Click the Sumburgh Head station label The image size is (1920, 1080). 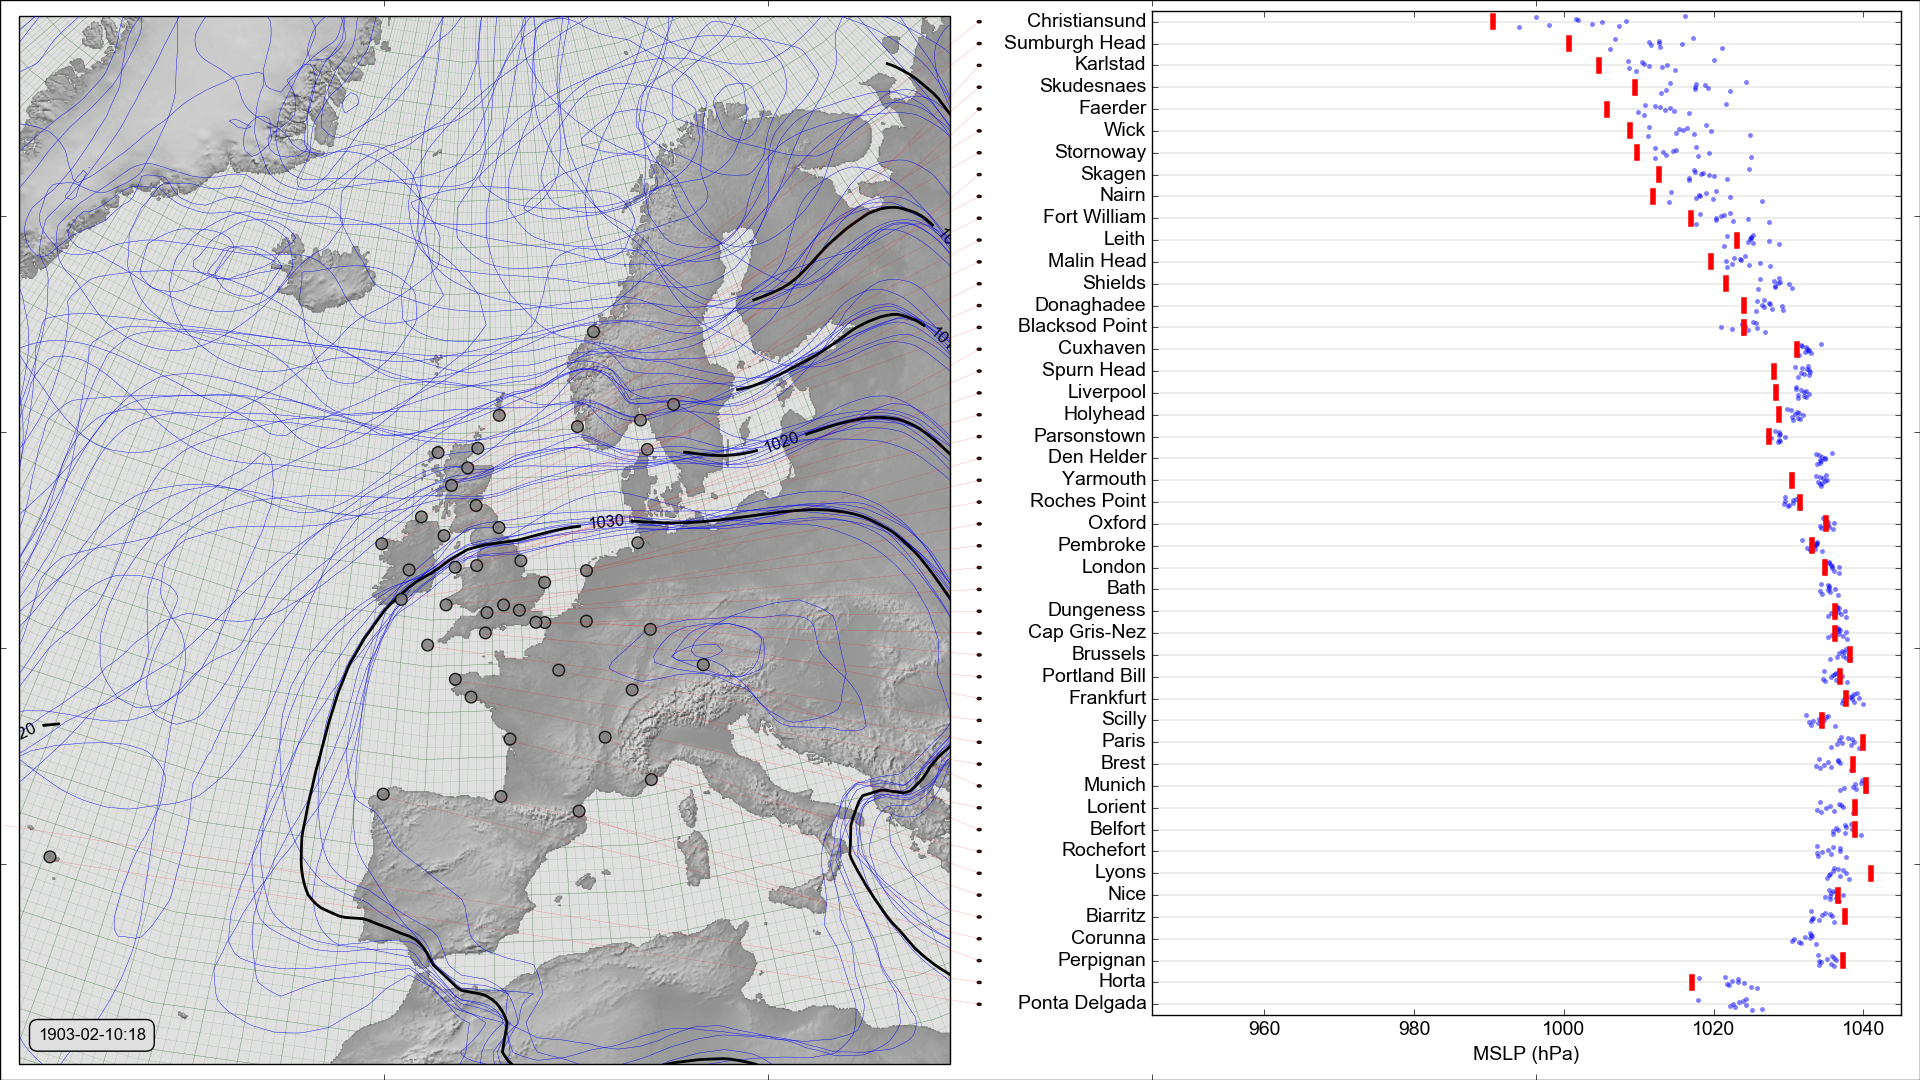1074,42
